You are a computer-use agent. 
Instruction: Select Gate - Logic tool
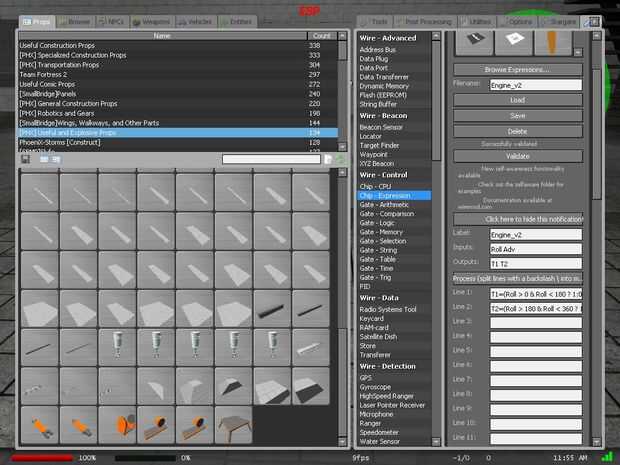pos(394,223)
